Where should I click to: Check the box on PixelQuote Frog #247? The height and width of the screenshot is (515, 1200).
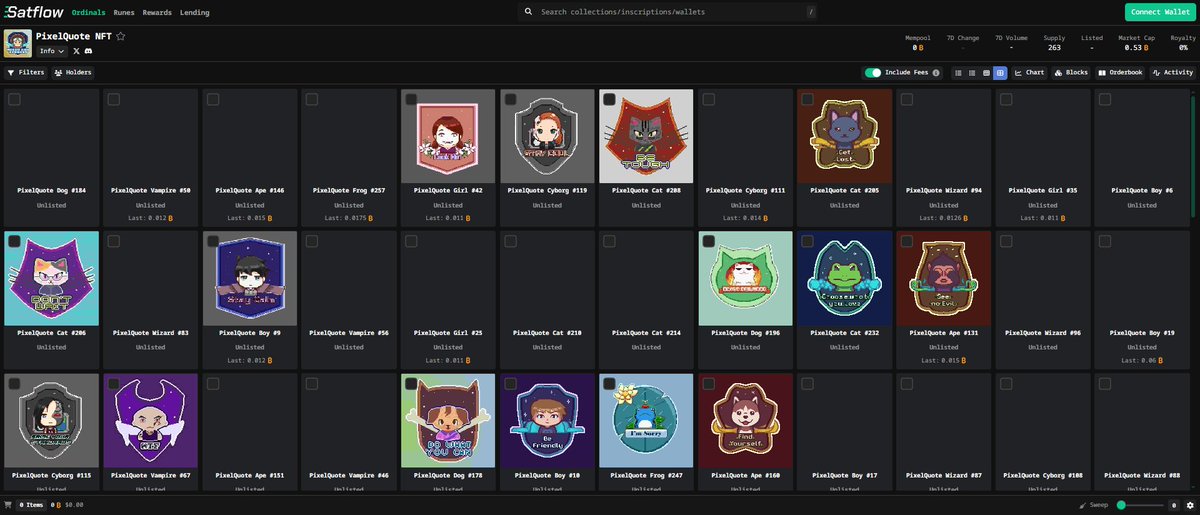point(609,383)
